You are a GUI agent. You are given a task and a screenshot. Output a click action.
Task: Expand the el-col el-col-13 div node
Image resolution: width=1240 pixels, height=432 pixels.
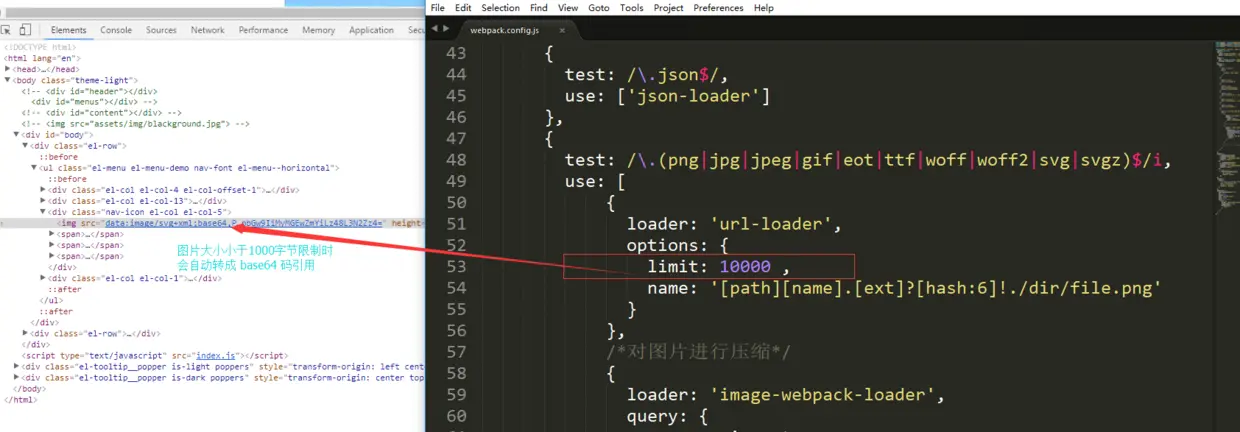click(x=43, y=201)
